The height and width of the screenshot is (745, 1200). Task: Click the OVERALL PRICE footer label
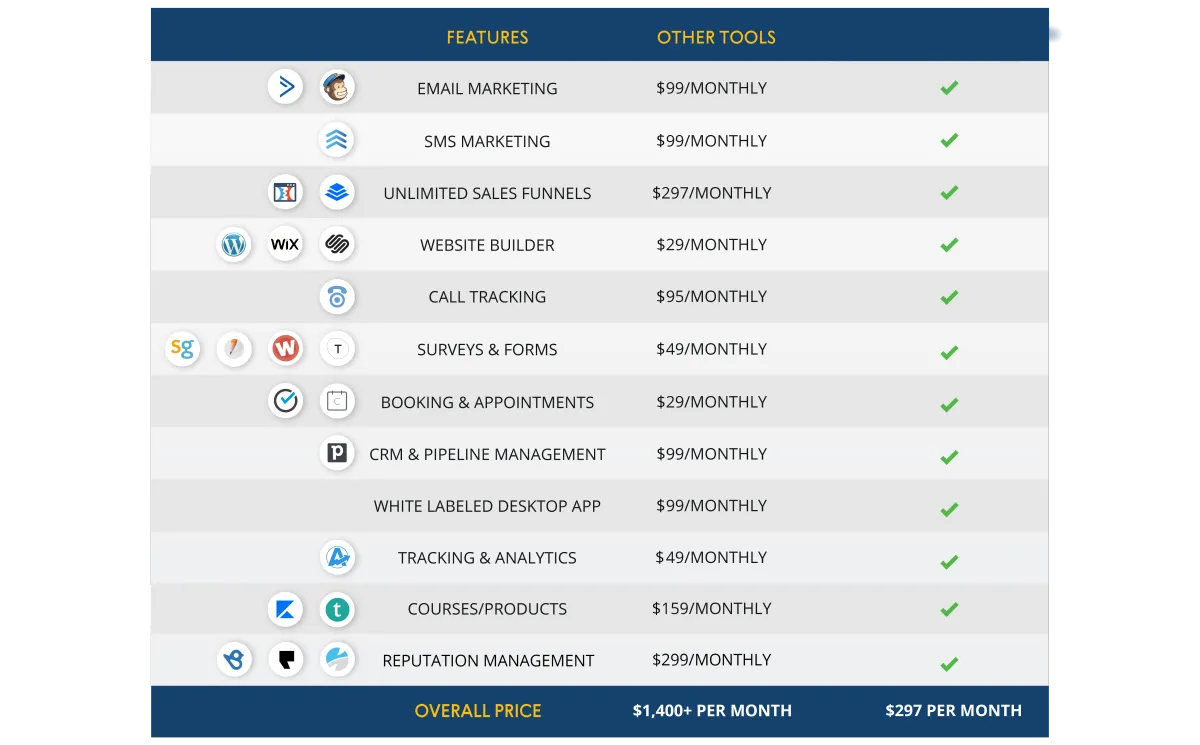click(x=478, y=711)
